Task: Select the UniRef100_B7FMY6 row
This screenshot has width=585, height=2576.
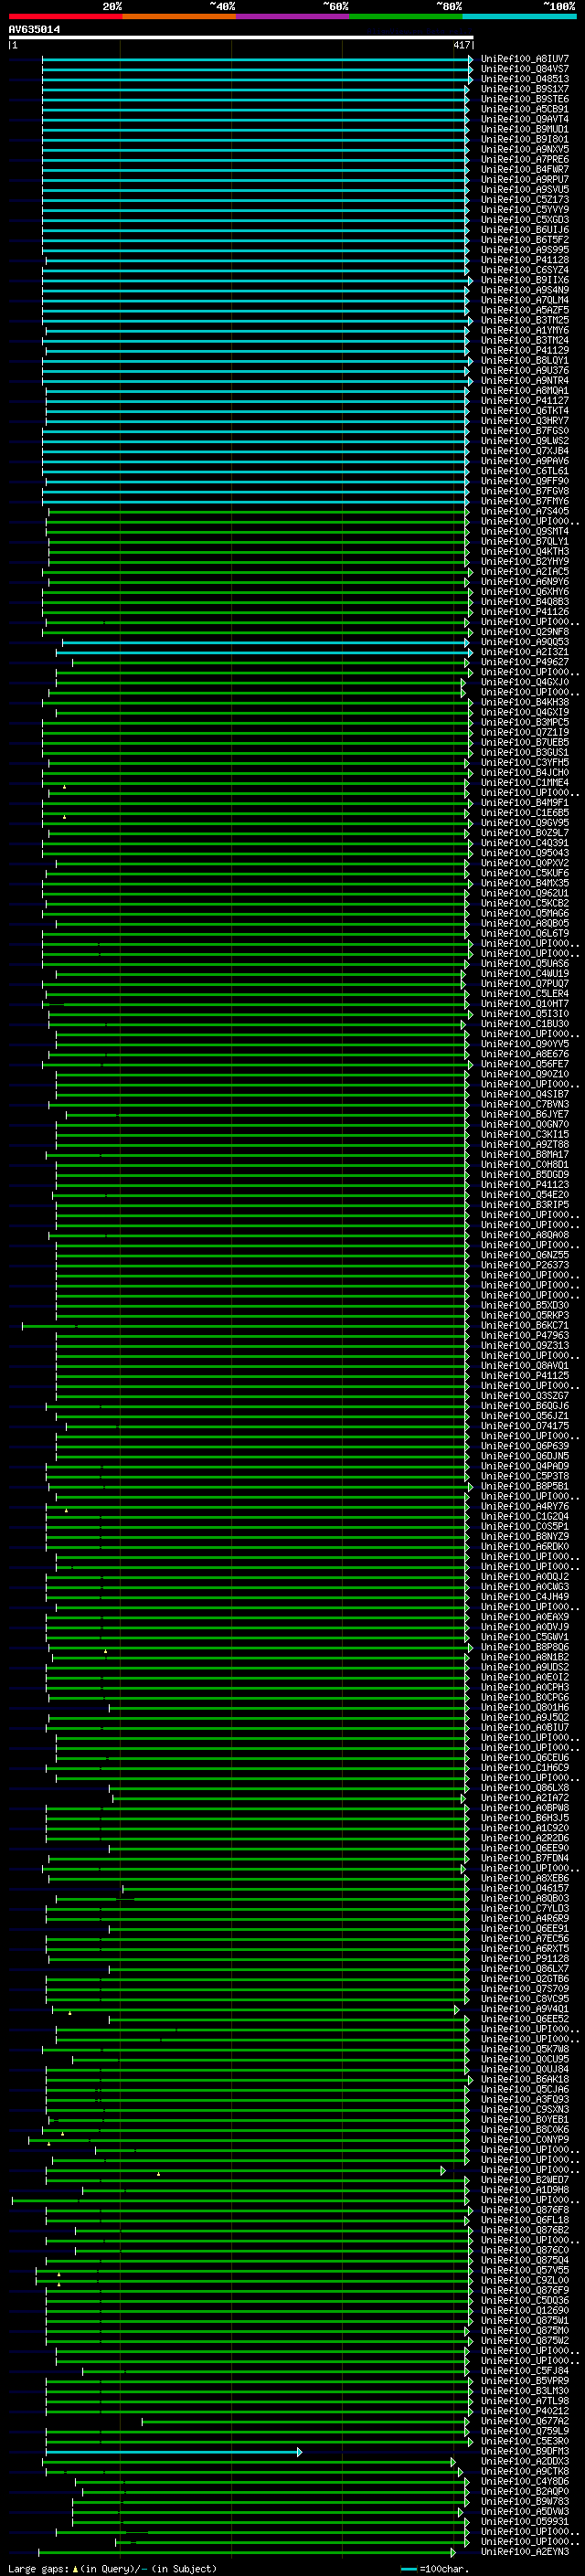Action: tap(525, 501)
